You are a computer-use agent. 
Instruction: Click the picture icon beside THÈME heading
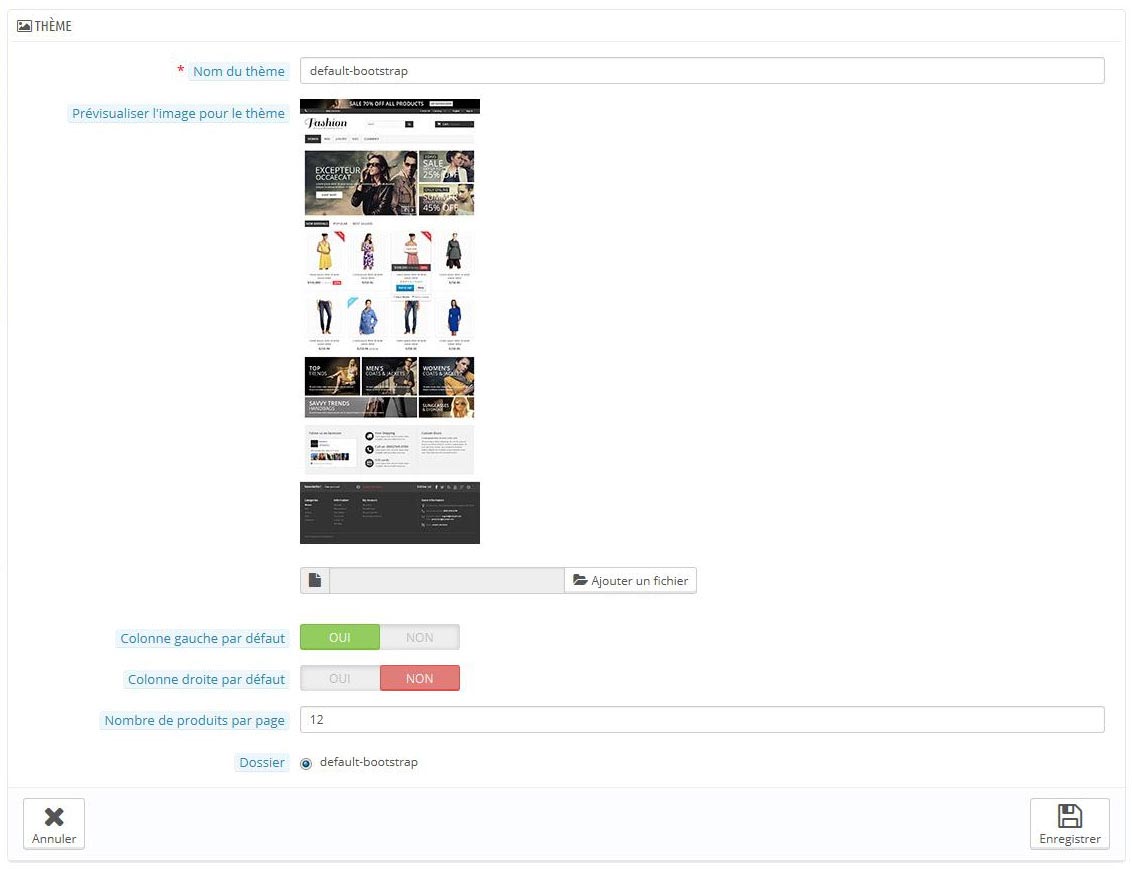coord(24,26)
